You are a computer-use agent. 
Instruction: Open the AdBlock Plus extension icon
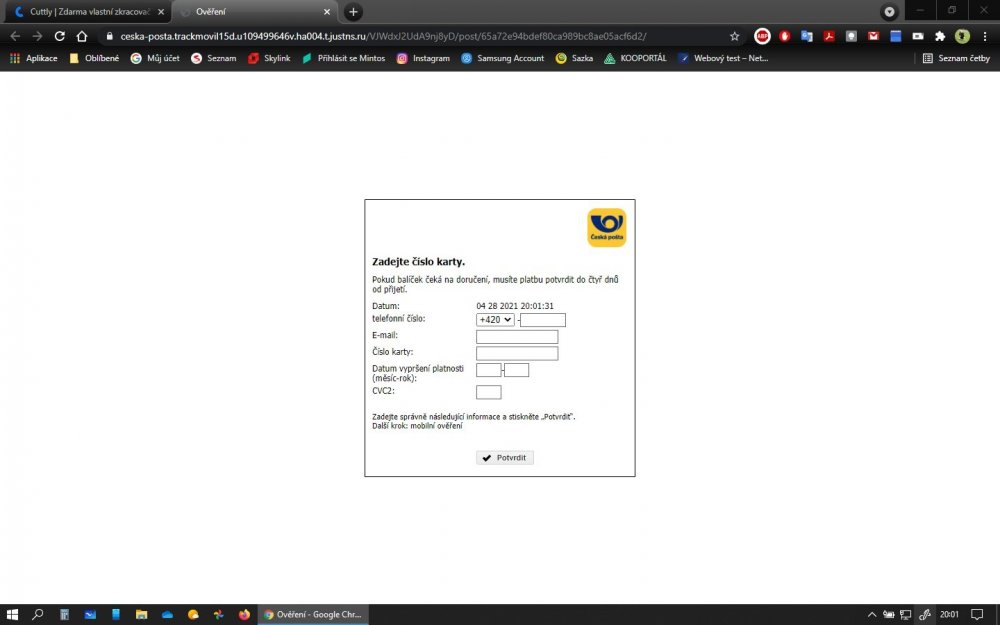coord(762,36)
